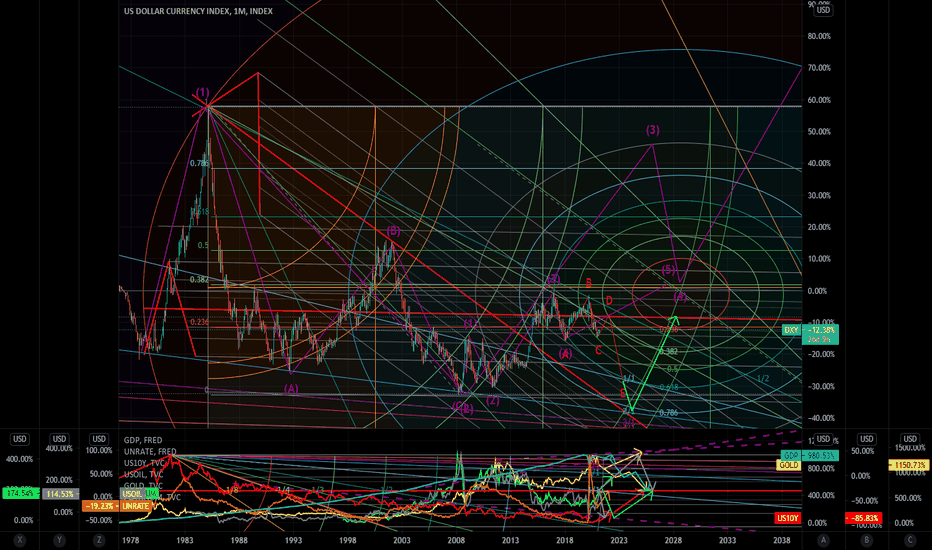The width and height of the screenshot is (932, 550).
Task: Select the GDP, FRED legend entry
Action: tap(143, 440)
